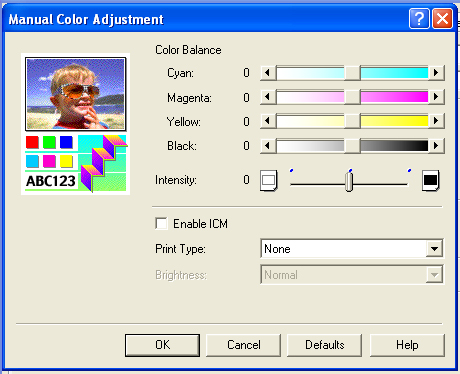Click the cyan swatch in preview

[x=32, y=161]
